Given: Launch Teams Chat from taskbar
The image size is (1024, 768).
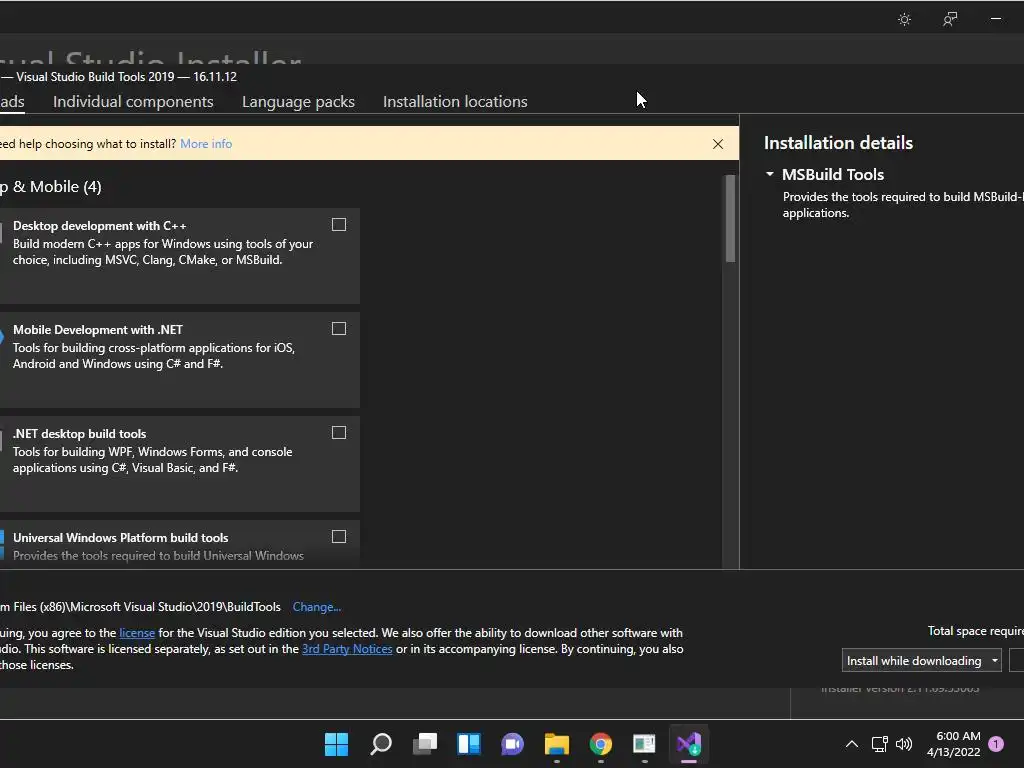Looking at the screenshot, I should (513, 744).
